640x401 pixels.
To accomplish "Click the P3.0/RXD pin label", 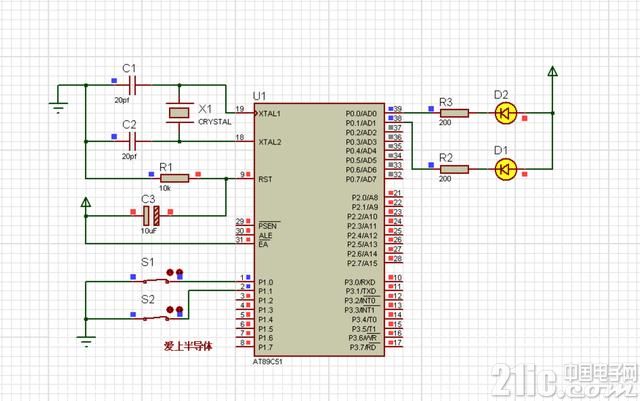I will 360,283.
